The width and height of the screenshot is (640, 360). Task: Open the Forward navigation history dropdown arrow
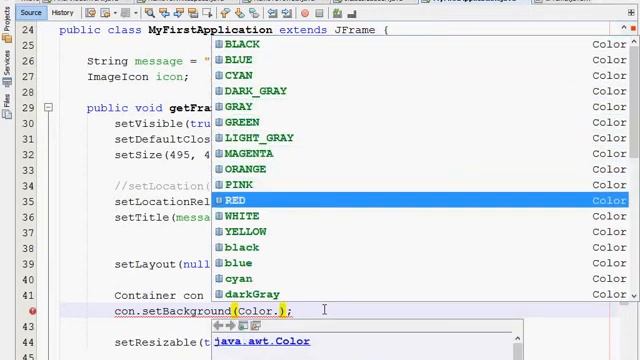135,13
